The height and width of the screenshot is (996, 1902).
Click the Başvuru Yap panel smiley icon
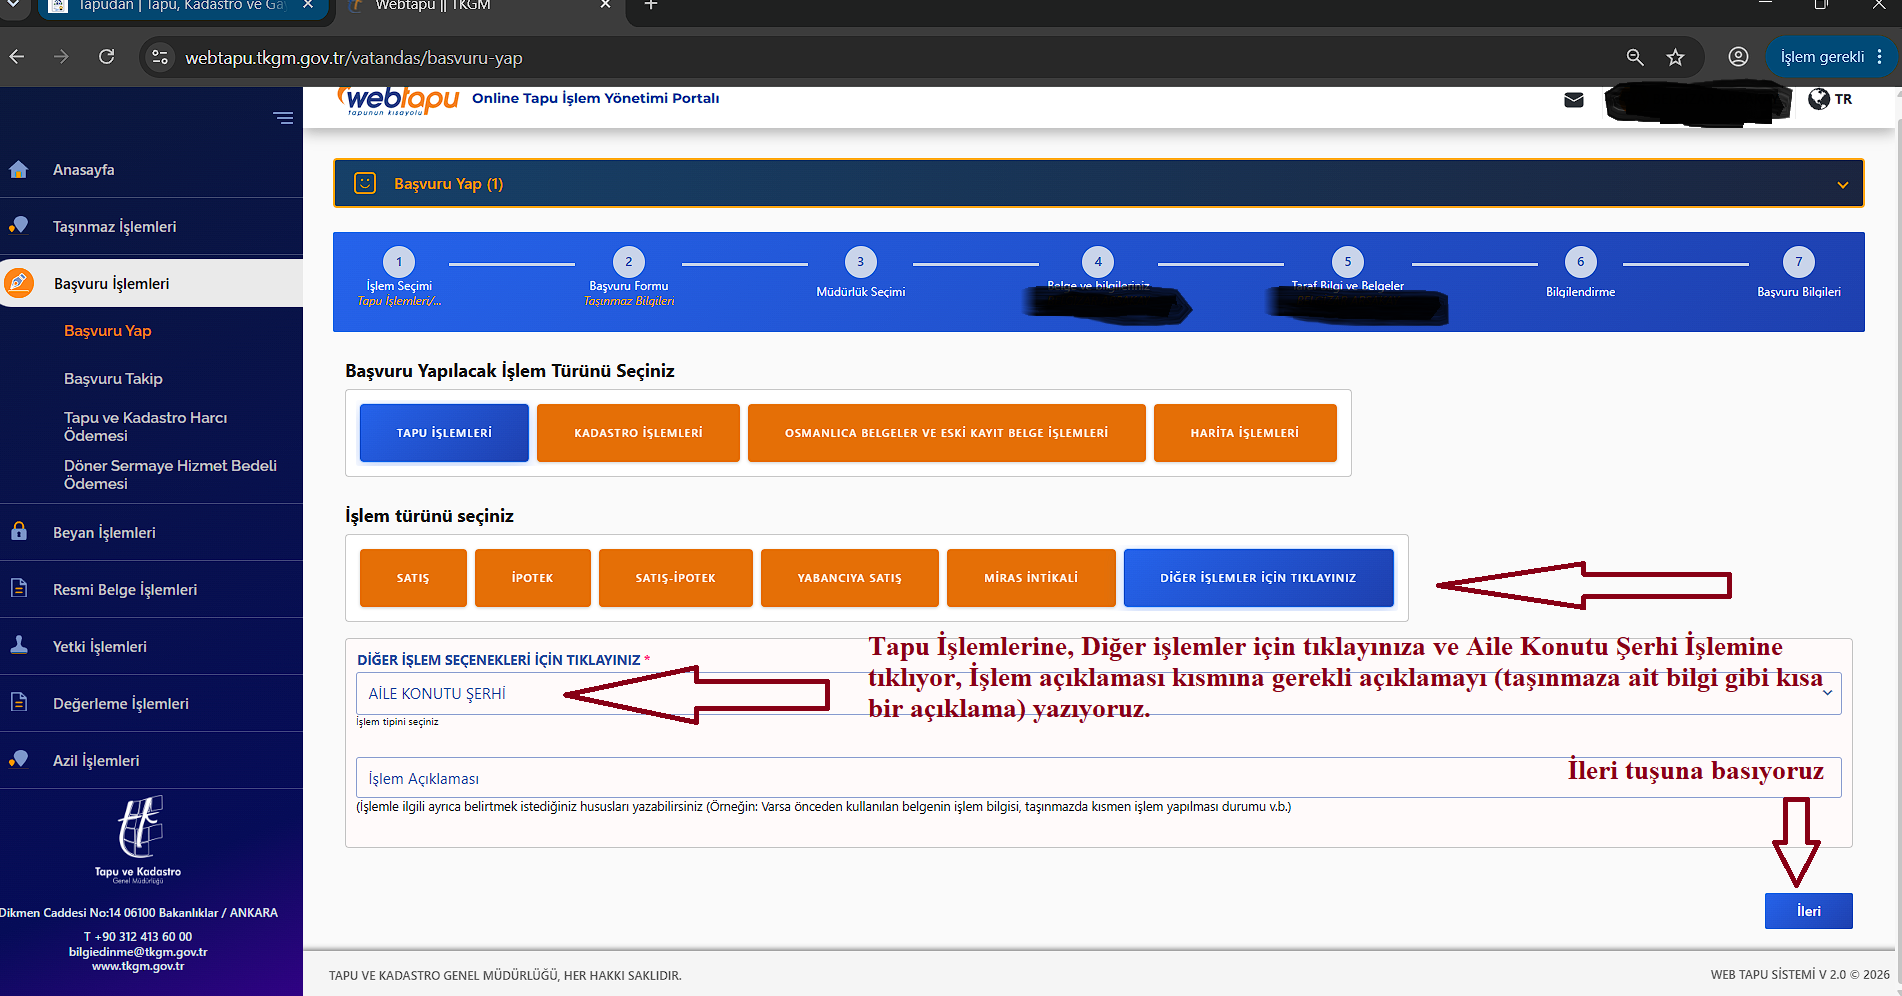(365, 183)
